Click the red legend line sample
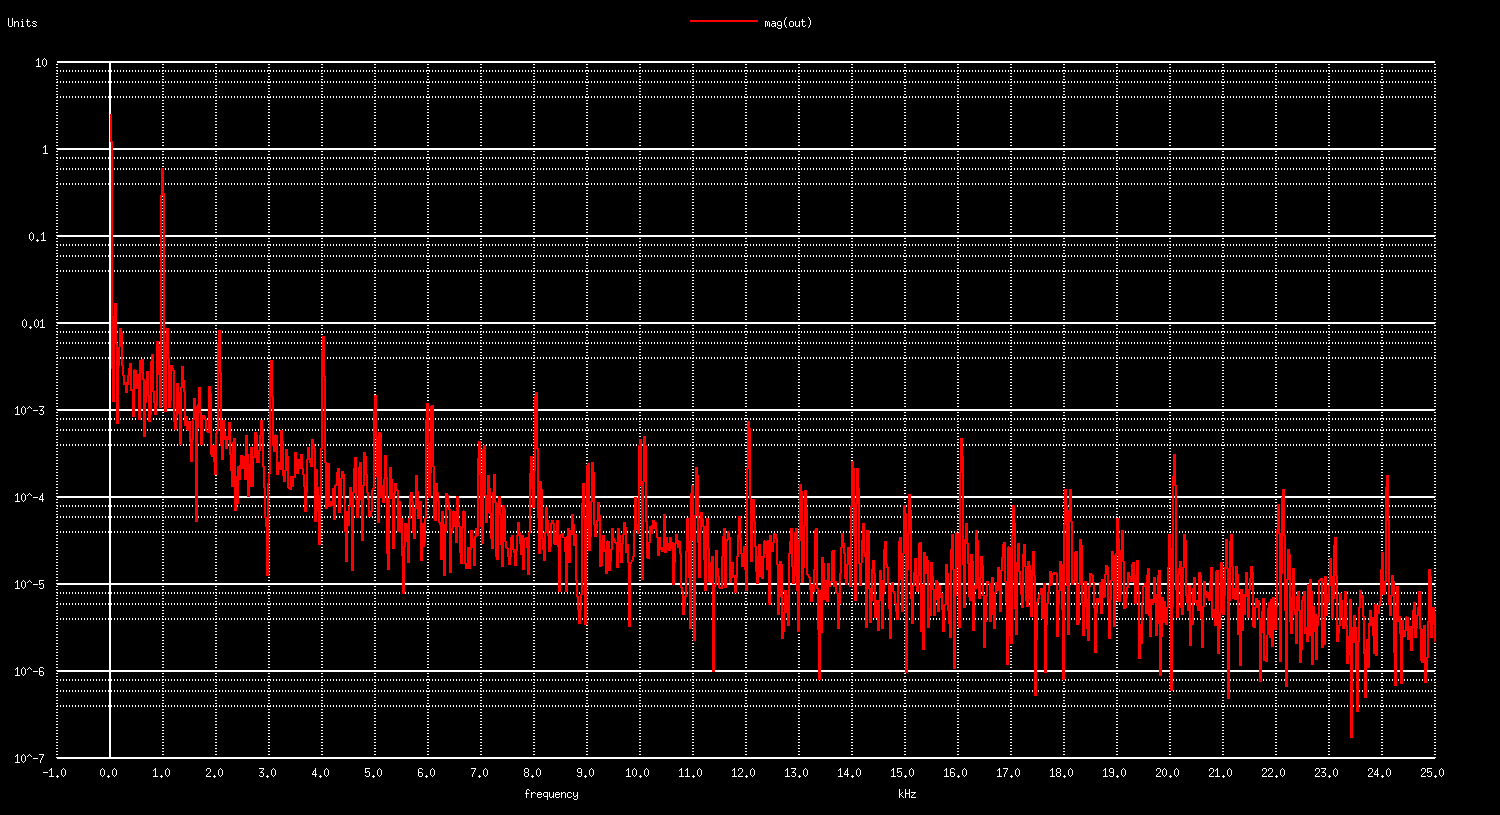1500x815 pixels. 723,21
